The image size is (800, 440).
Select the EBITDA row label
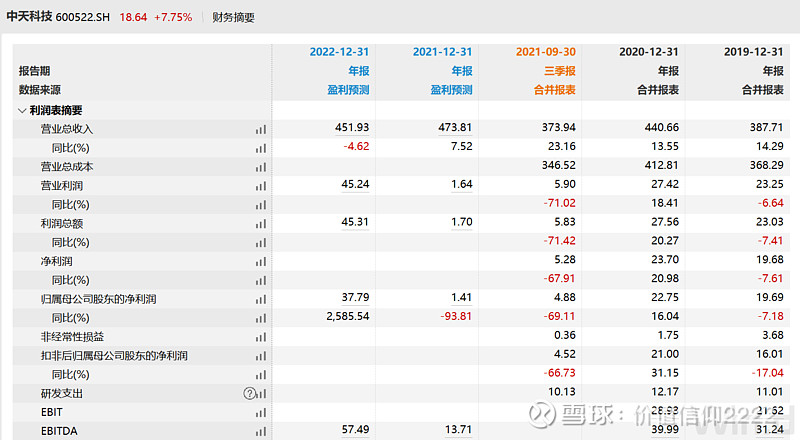click(x=59, y=431)
